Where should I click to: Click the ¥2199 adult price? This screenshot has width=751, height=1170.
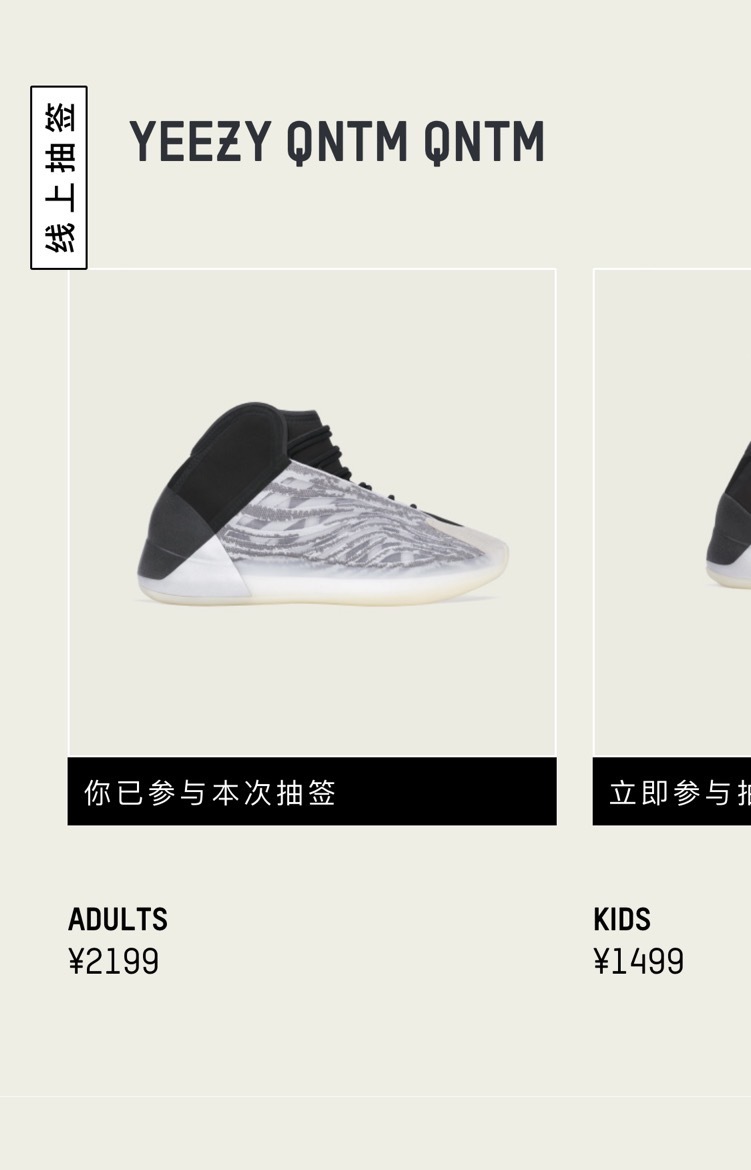pyautogui.click(x=113, y=961)
